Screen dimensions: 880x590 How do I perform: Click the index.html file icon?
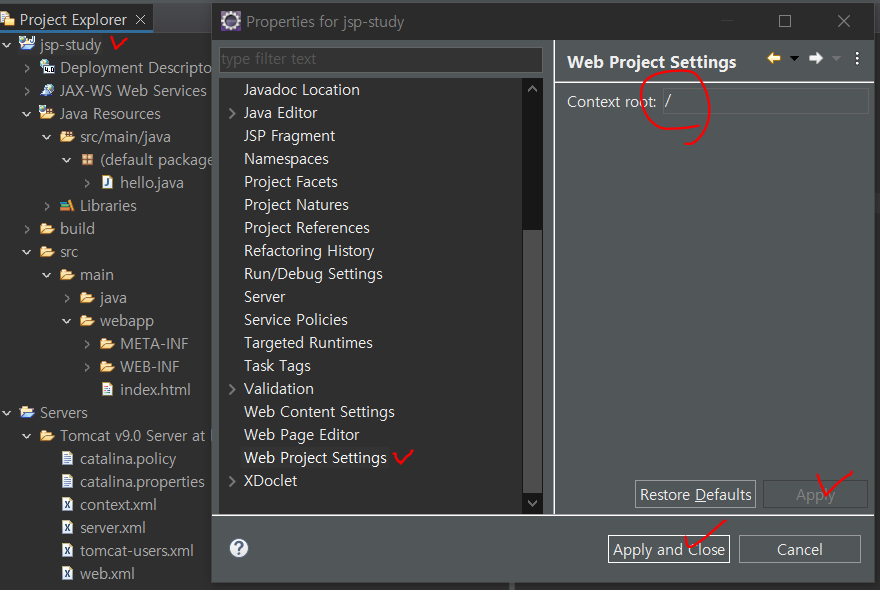[107, 390]
